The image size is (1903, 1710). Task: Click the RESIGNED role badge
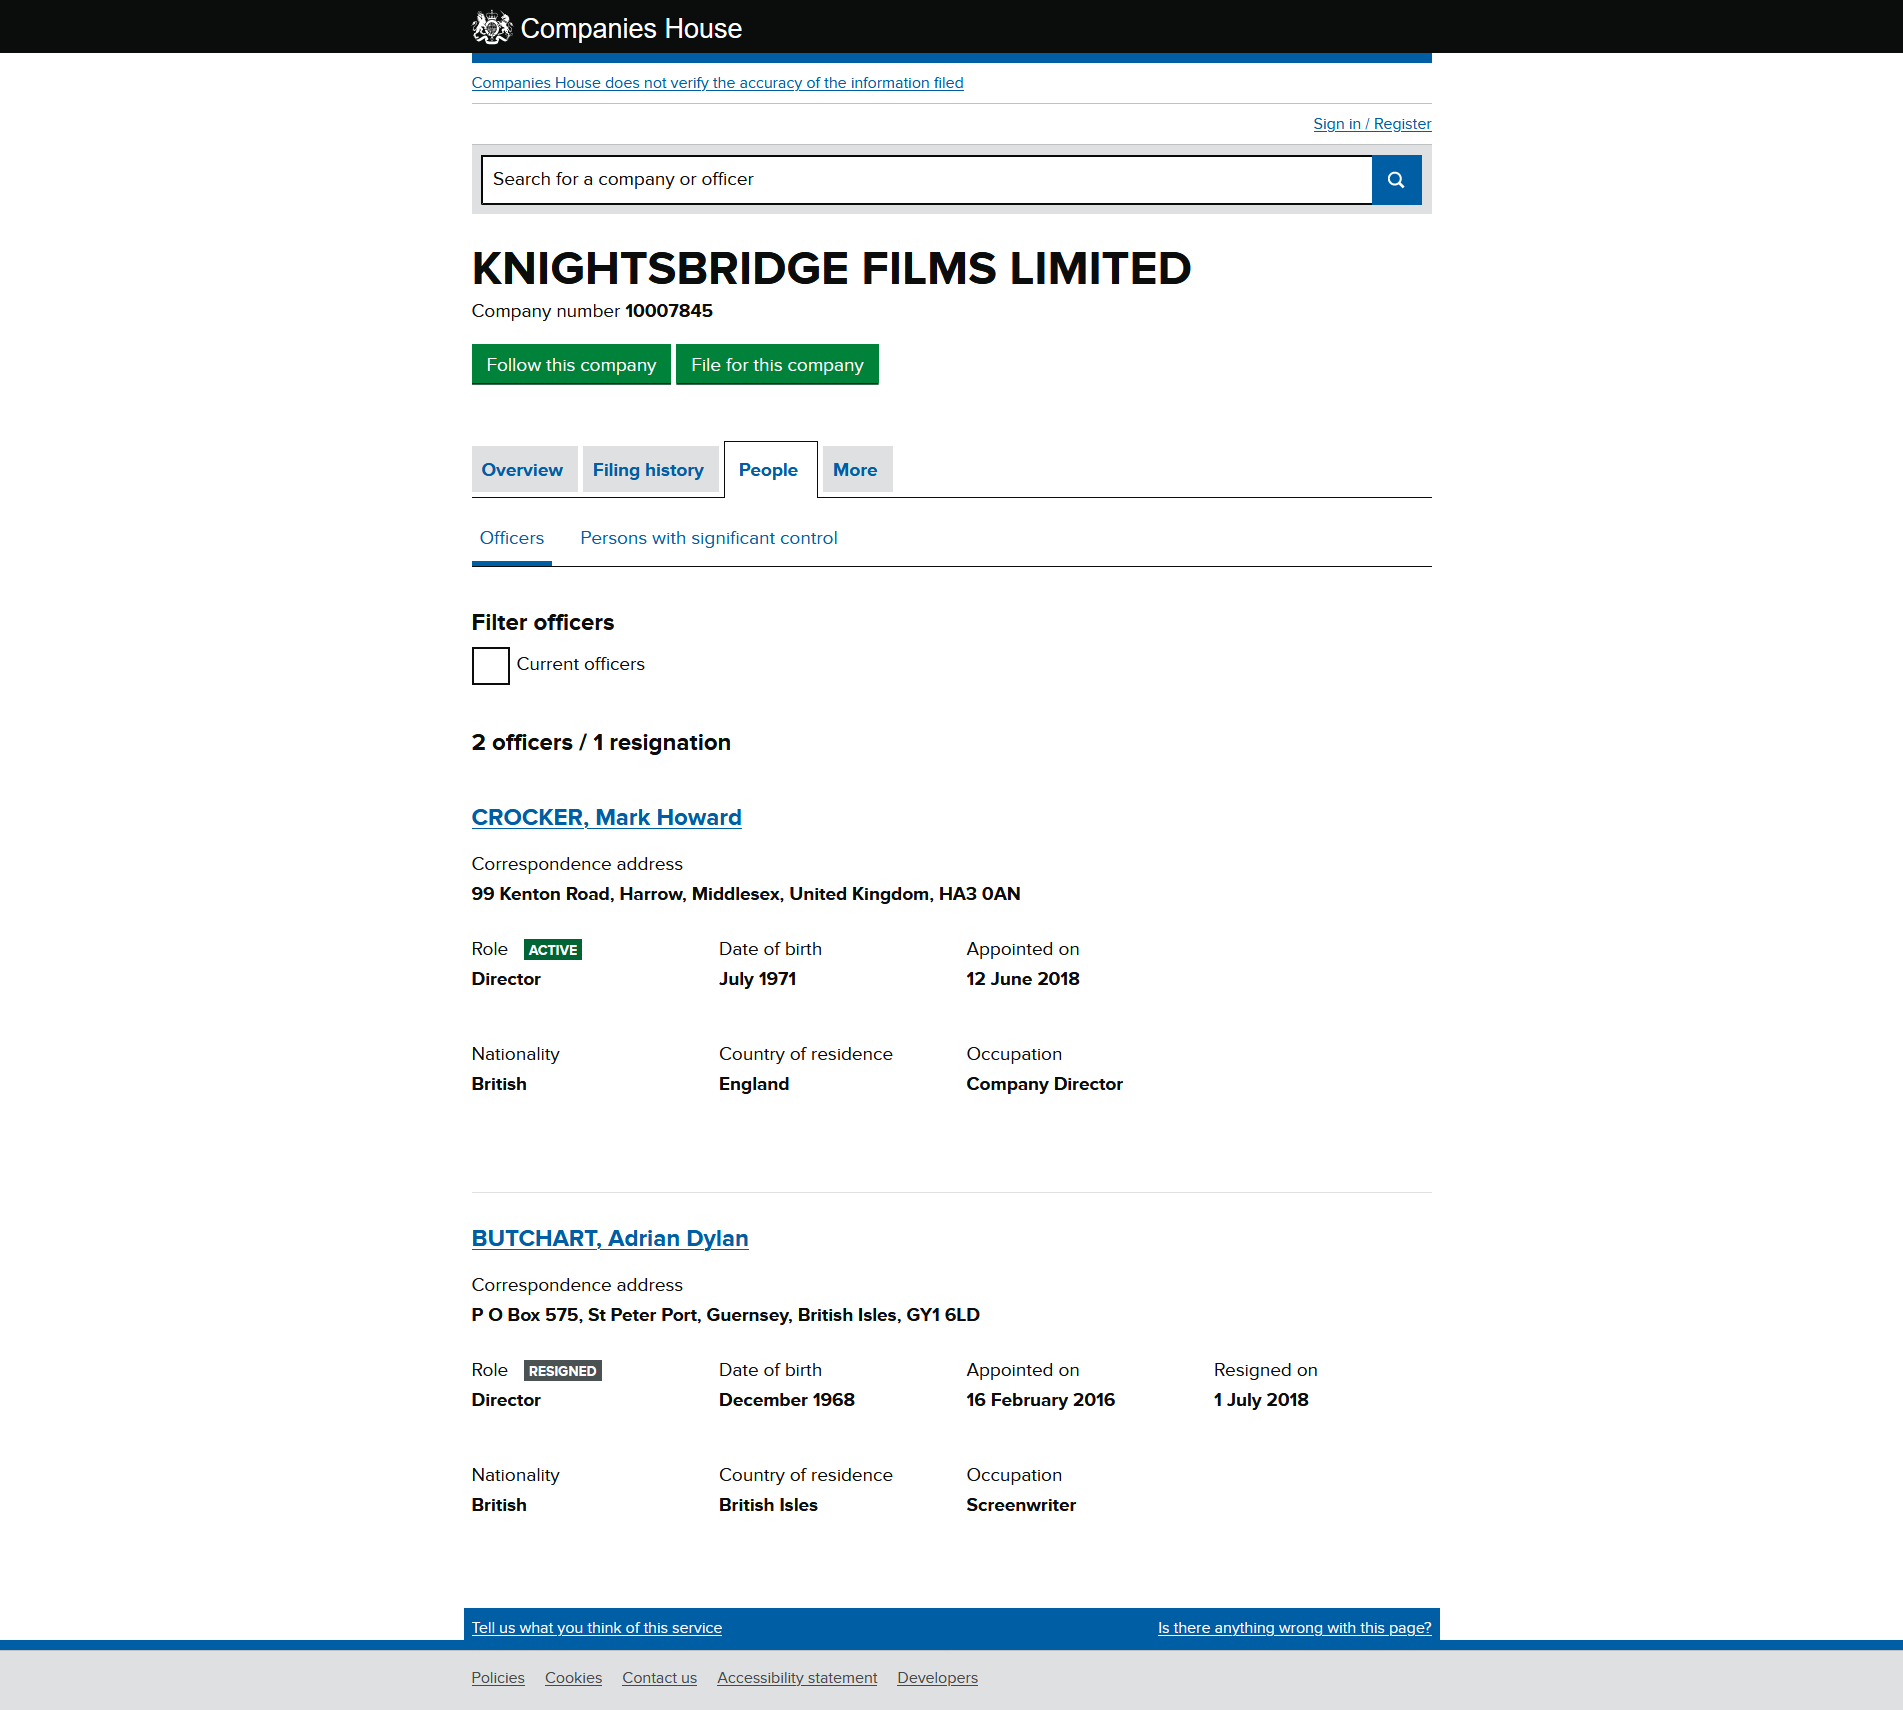click(562, 1371)
